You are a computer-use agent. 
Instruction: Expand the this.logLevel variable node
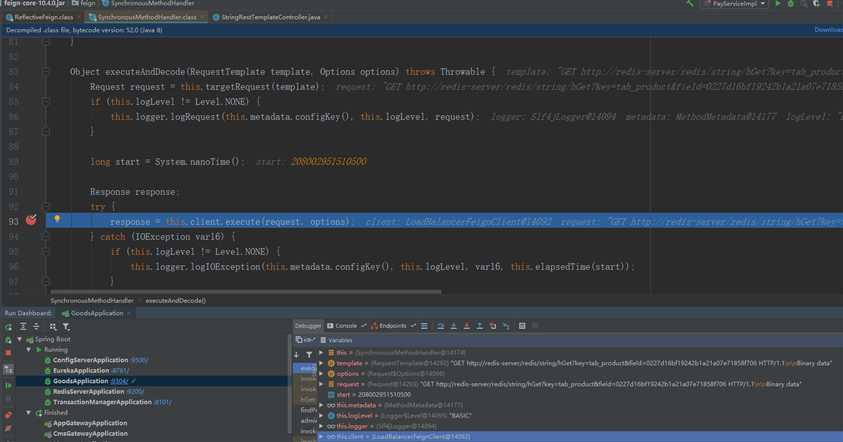(321, 416)
